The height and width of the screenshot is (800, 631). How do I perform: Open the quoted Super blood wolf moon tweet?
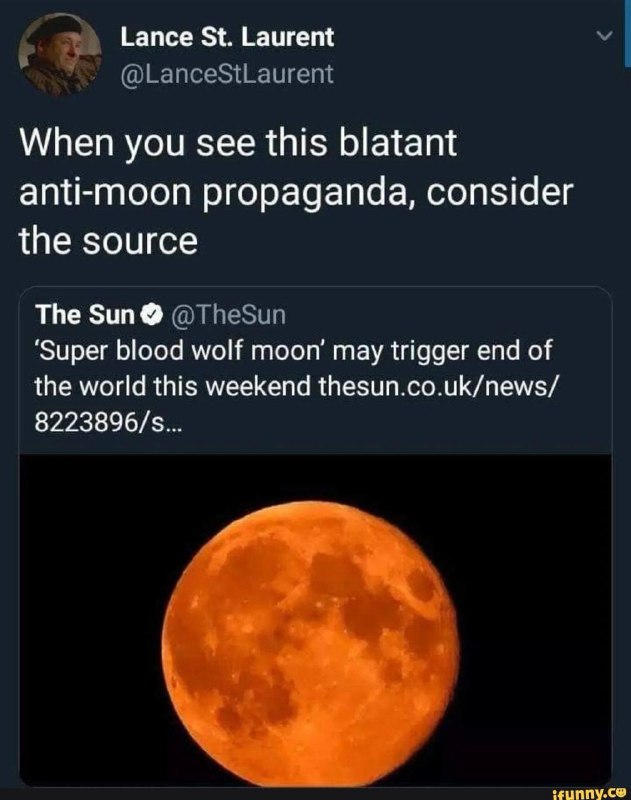tap(315, 537)
